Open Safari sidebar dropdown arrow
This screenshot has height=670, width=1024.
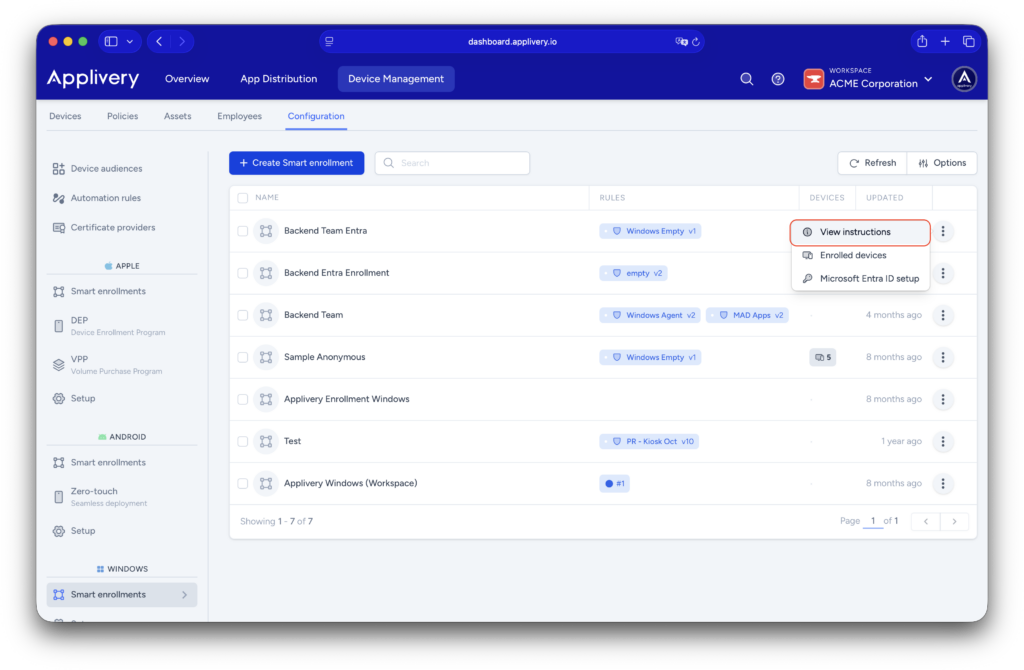pos(130,42)
